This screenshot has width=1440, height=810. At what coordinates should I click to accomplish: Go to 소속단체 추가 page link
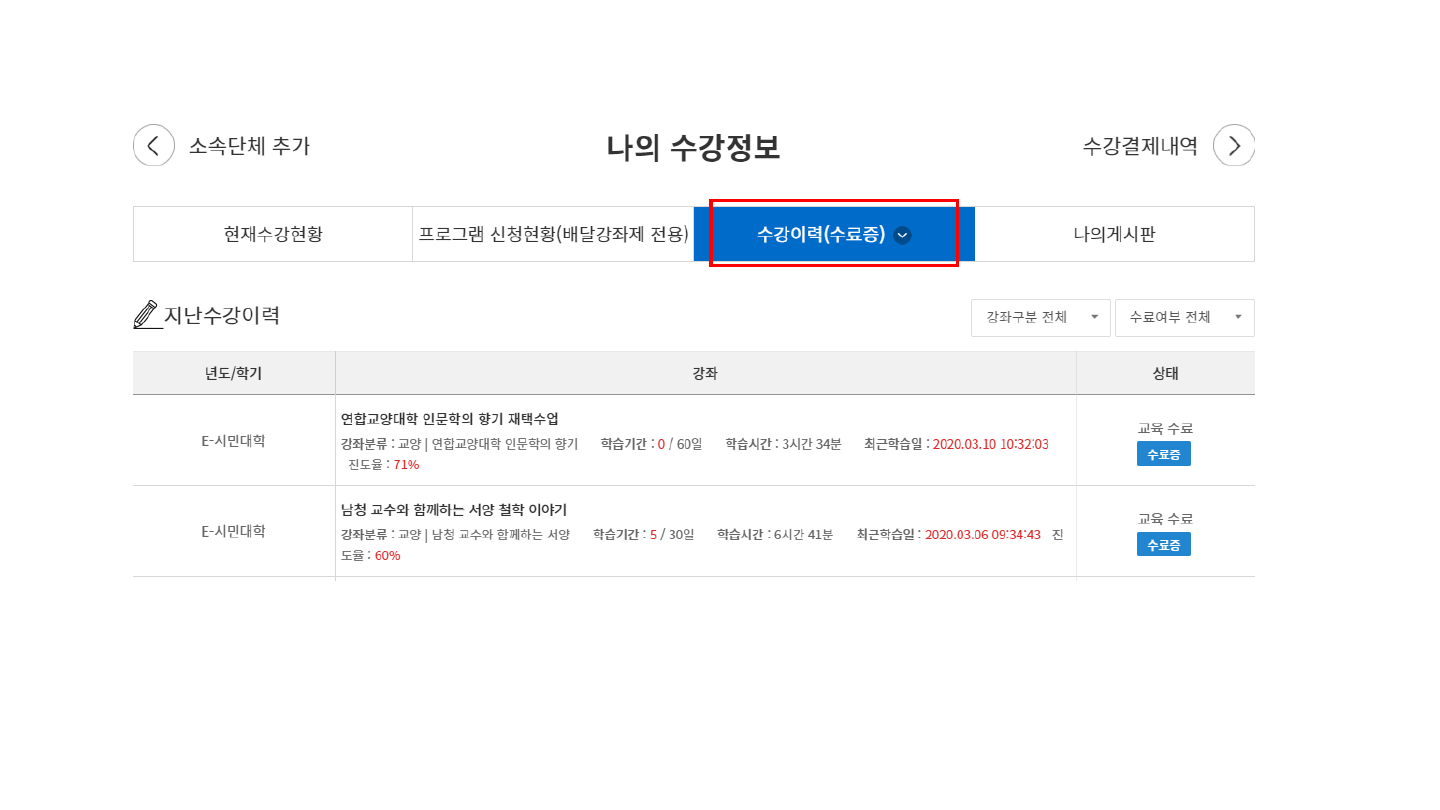249,146
